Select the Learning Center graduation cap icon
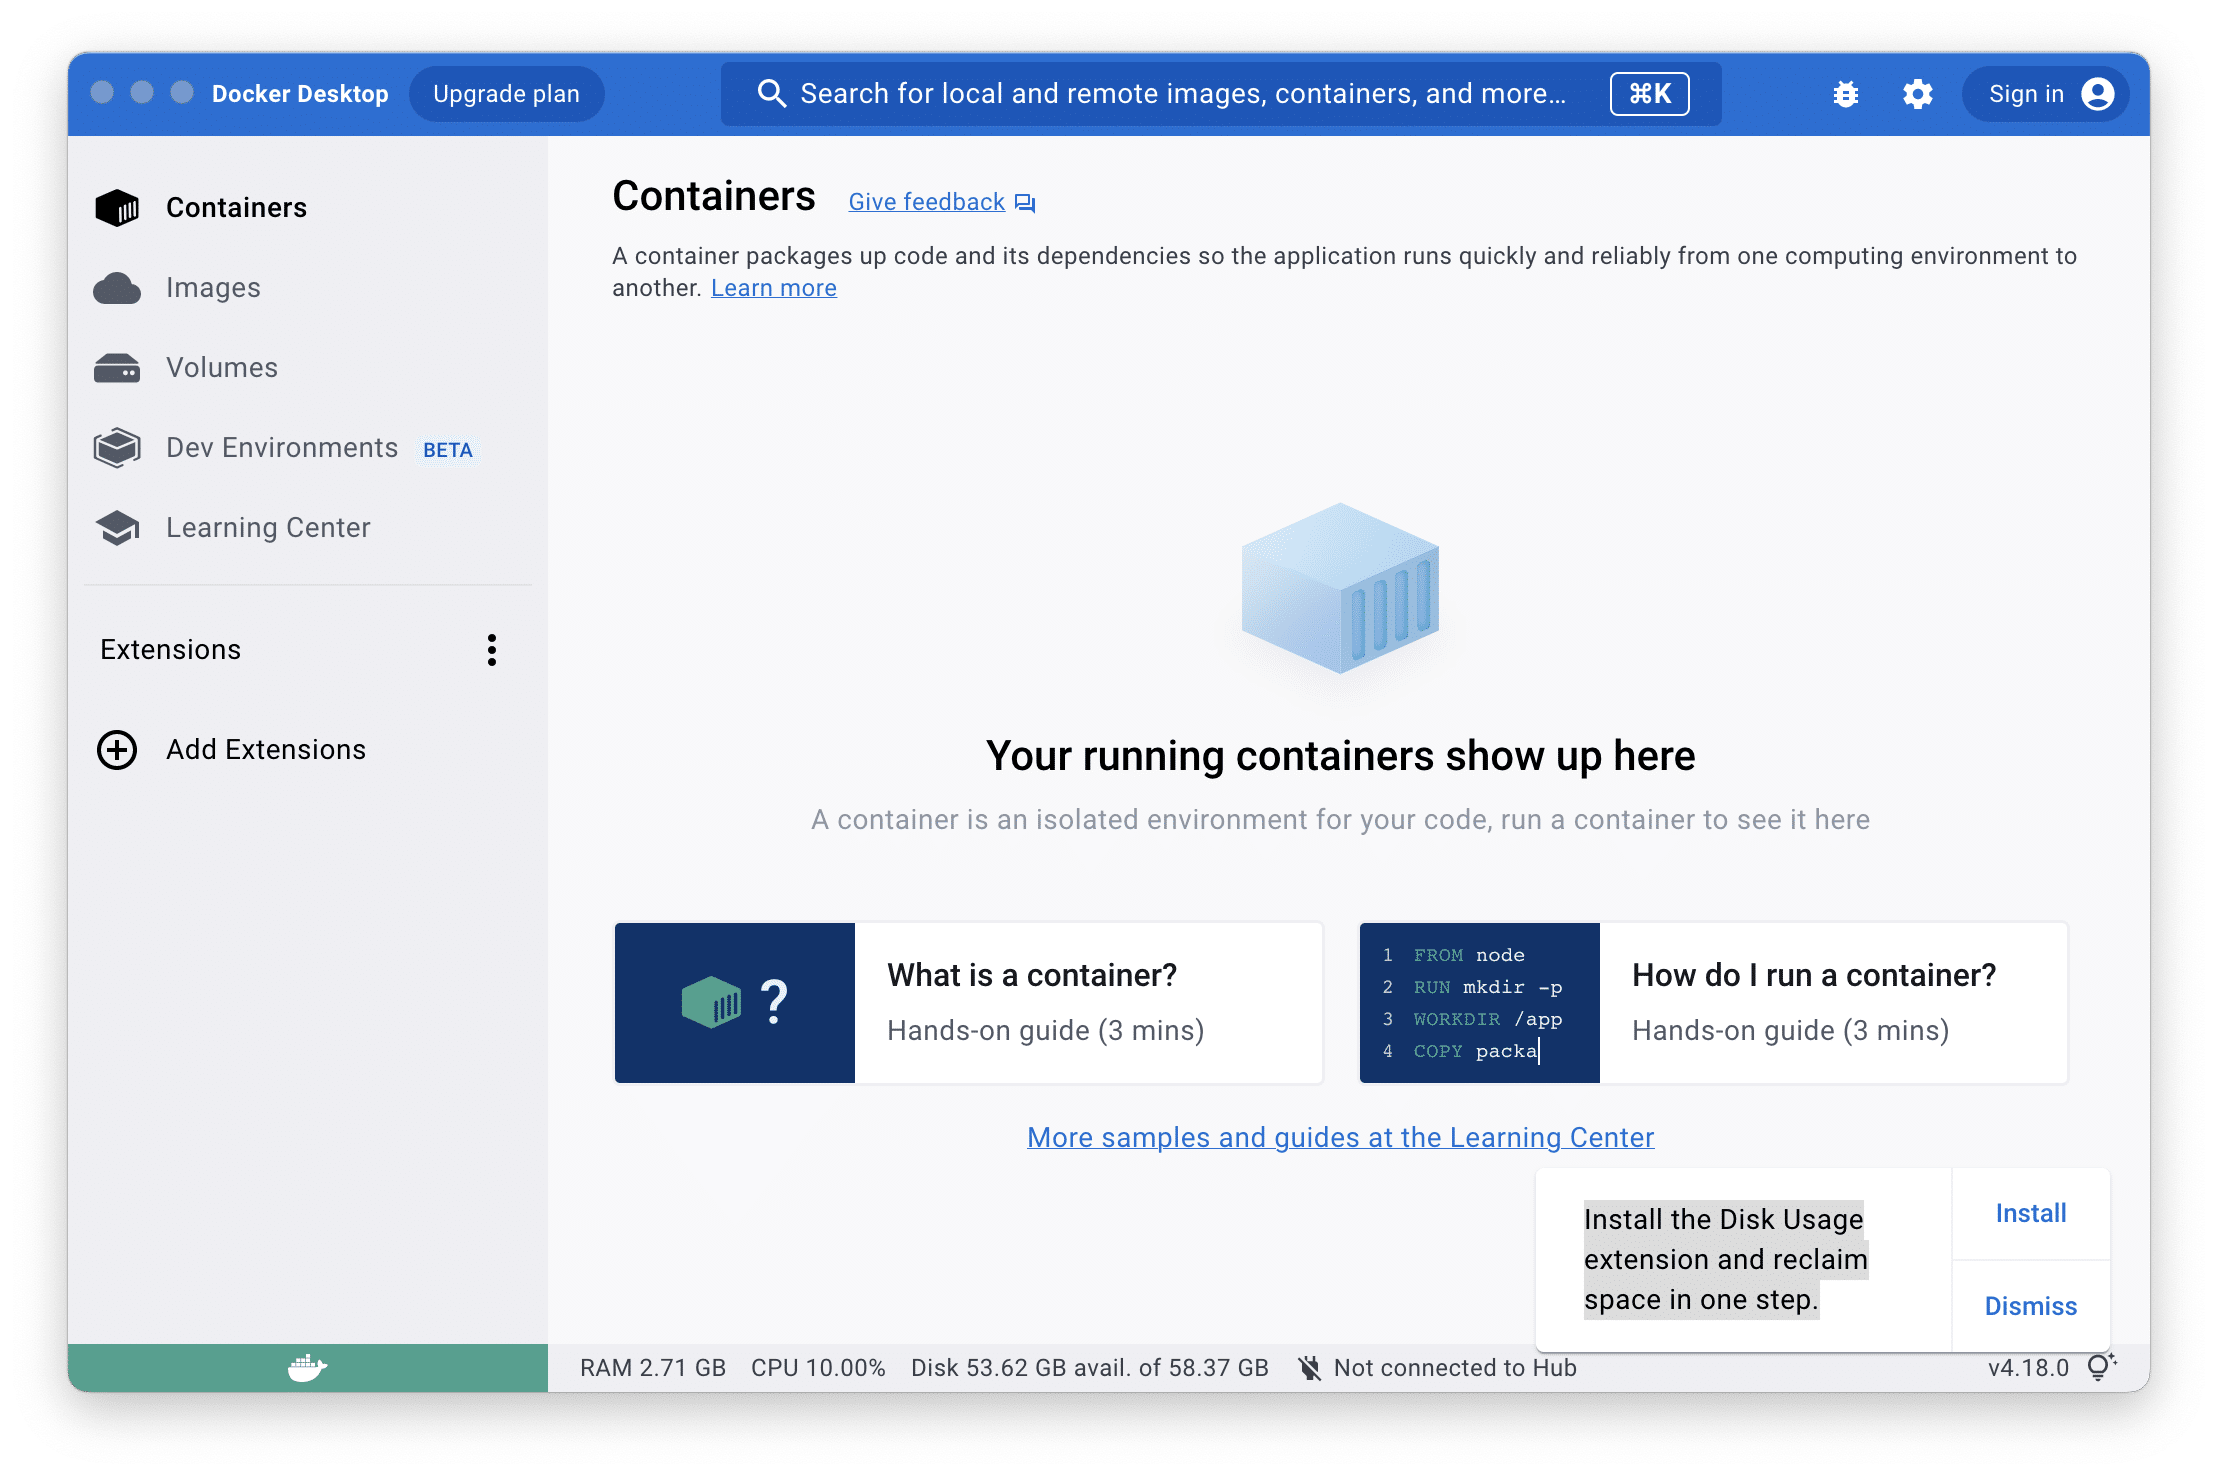 tap(117, 528)
